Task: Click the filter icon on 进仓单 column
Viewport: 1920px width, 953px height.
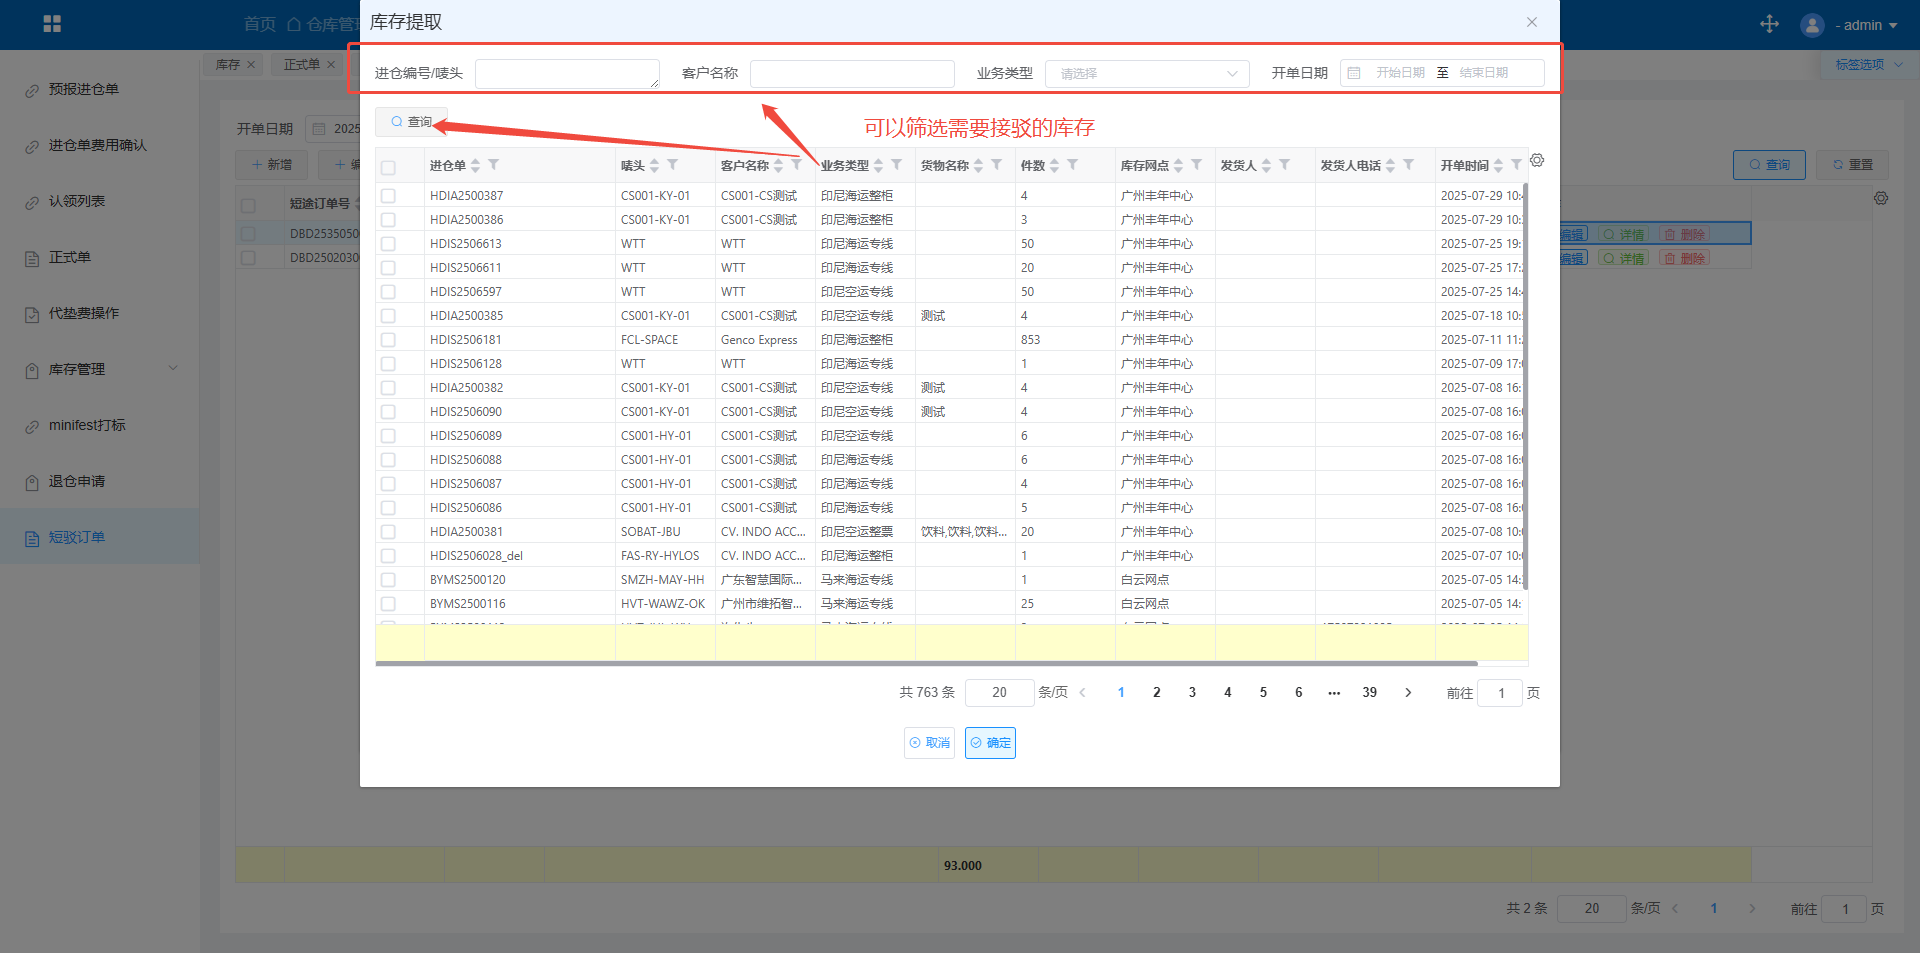Action: 494,165
